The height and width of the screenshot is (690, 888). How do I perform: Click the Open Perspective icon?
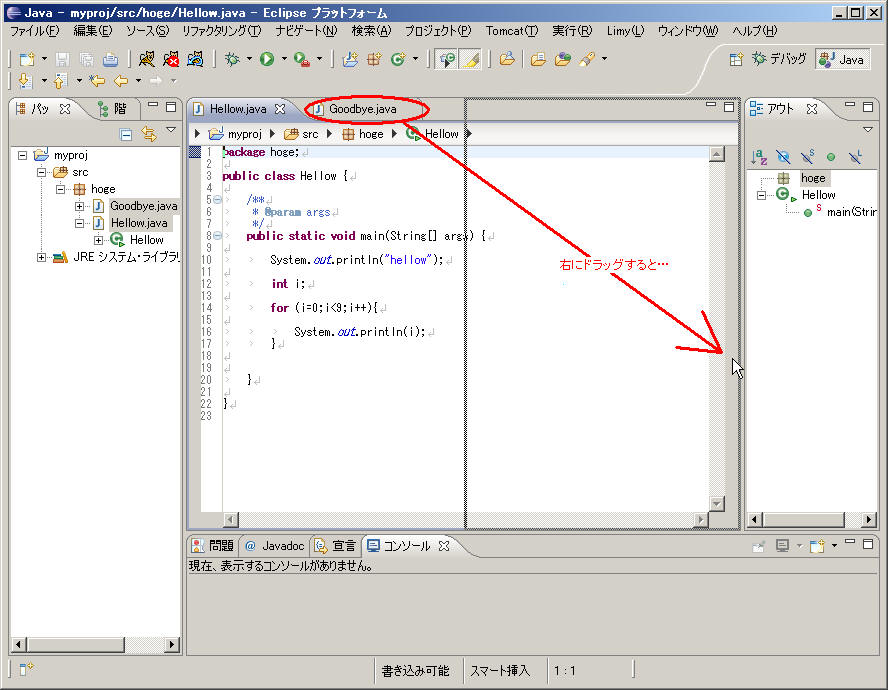736,59
